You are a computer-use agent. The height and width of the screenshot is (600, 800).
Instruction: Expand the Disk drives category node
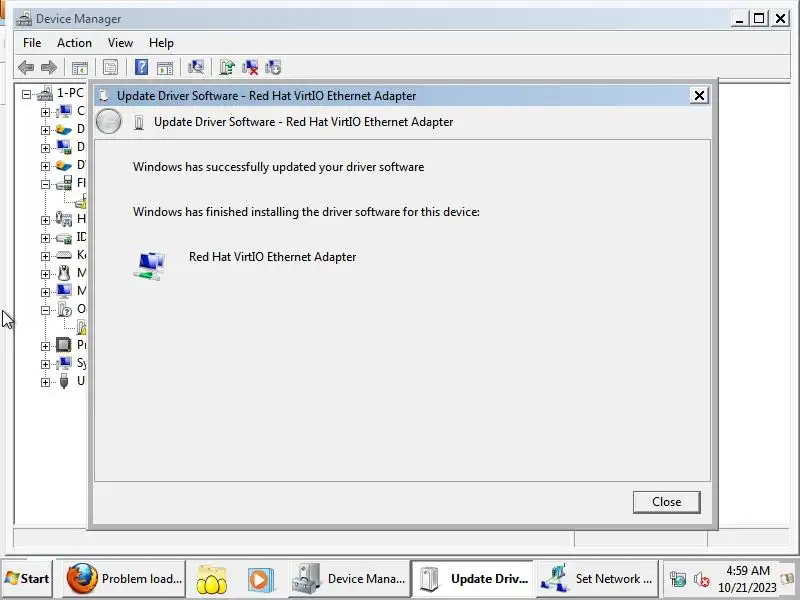pyautogui.click(x=45, y=130)
